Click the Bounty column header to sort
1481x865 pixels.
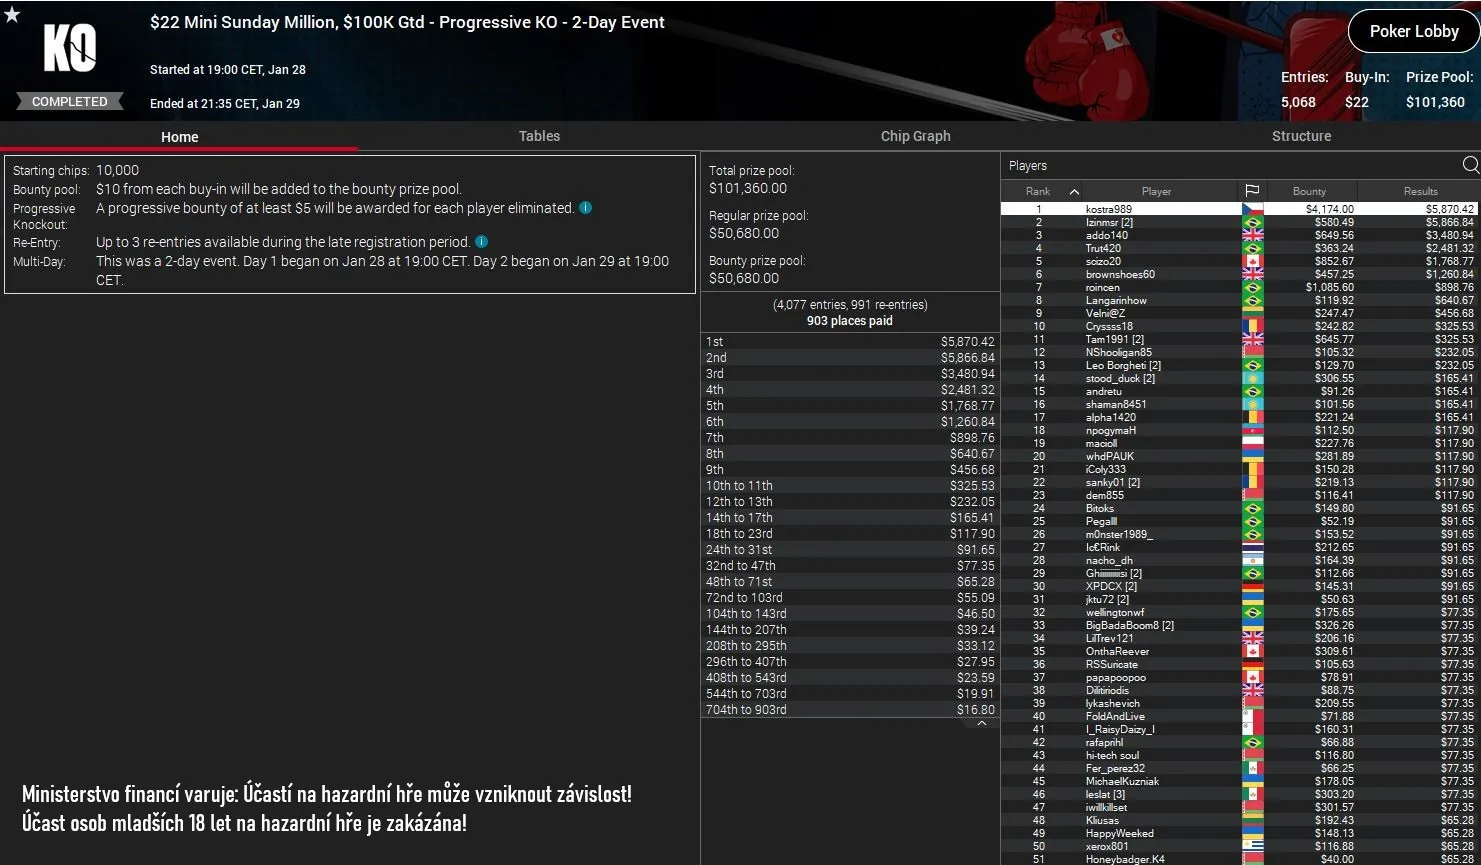click(1310, 190)
